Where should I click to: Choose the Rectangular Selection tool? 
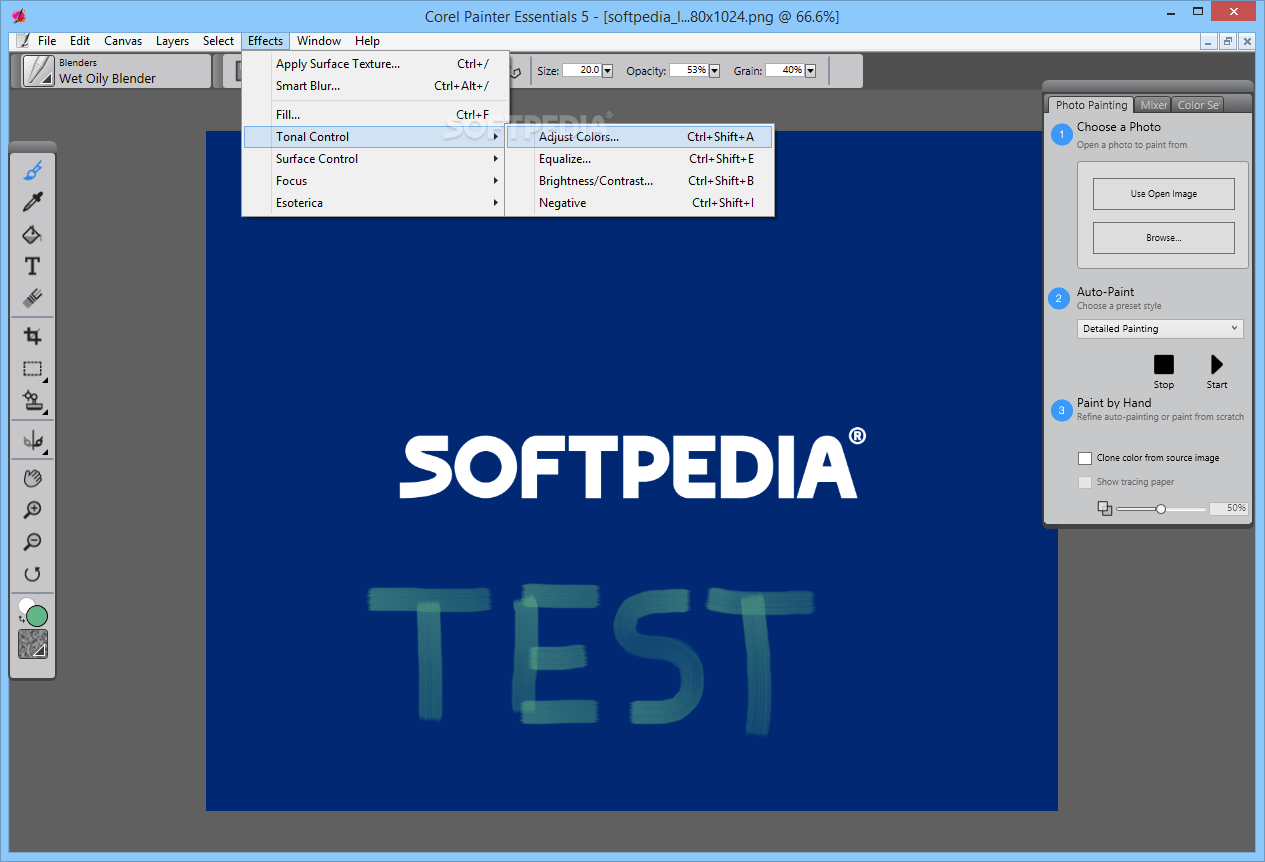(x=33, y=369)
